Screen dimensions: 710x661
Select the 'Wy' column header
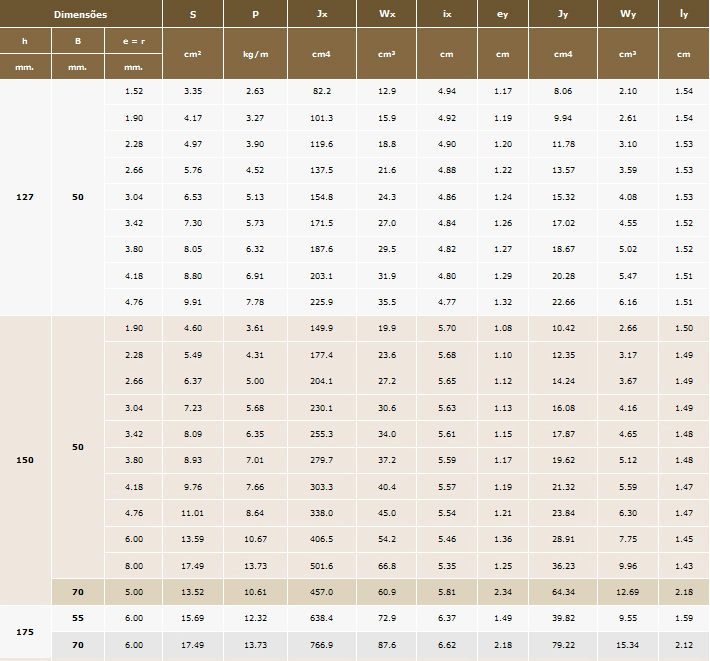[628, 14]
